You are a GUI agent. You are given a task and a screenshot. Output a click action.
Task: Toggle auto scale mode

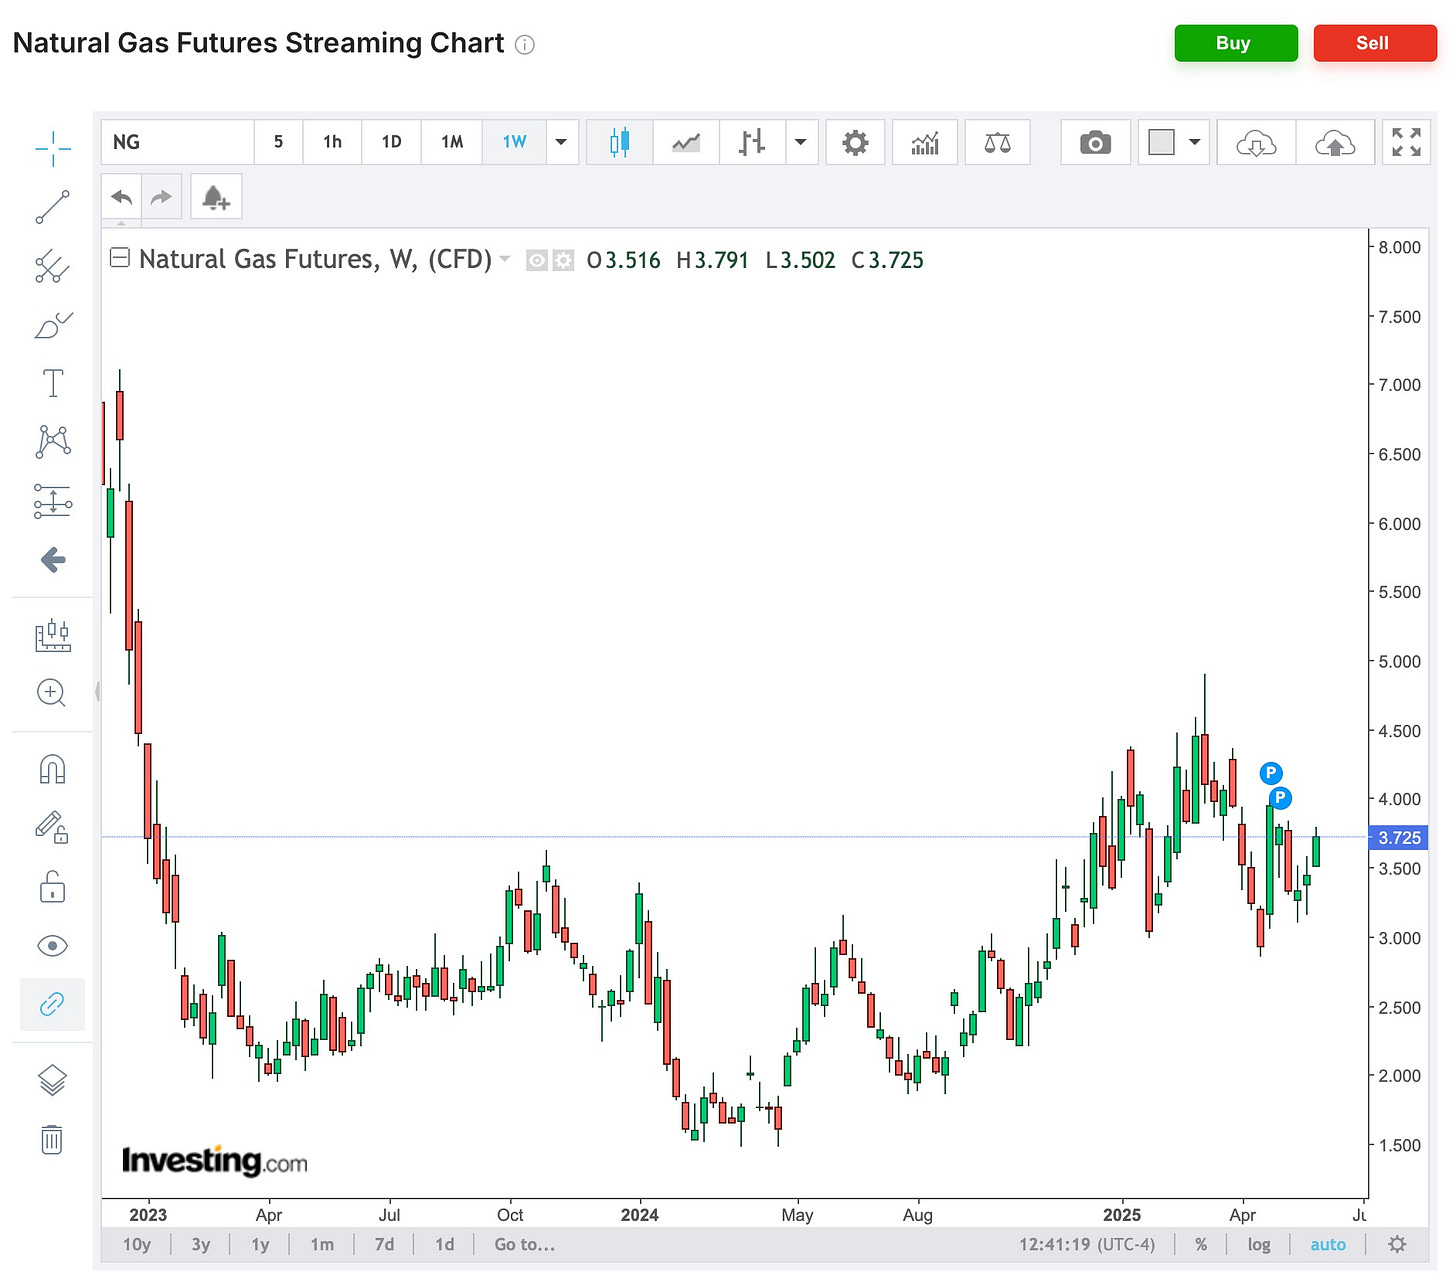click(x=1328, y=1244)
